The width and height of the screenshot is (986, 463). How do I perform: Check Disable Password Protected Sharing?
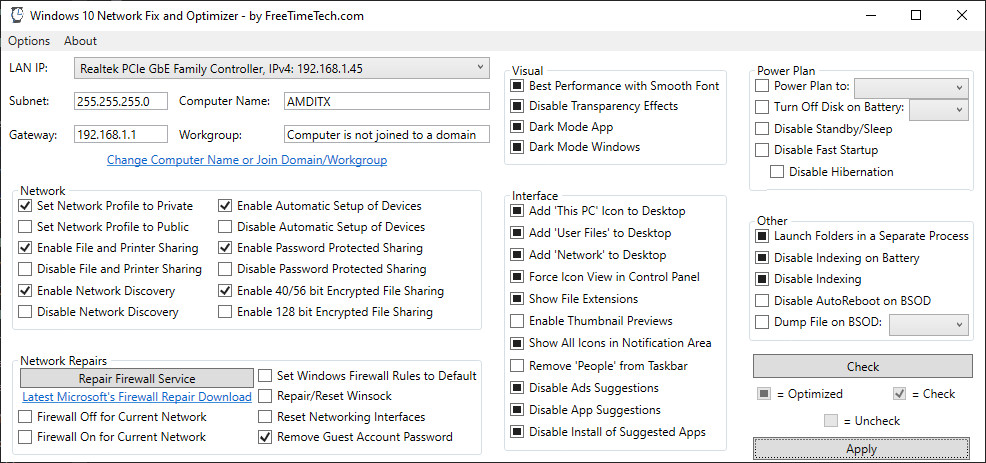[225, 269]
